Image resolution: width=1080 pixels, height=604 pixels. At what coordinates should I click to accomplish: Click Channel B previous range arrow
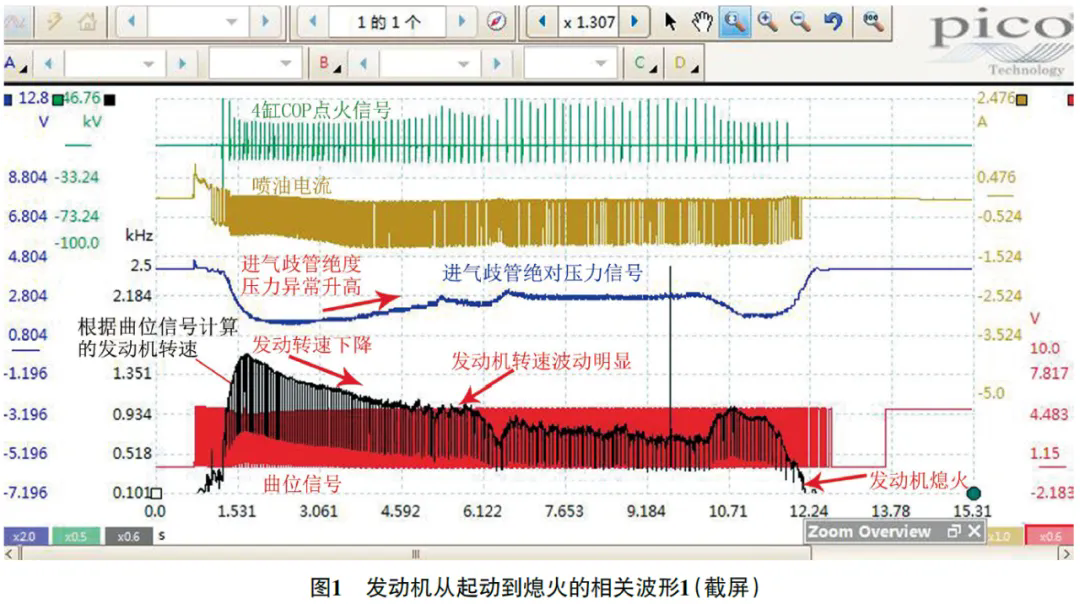click(363, 64)
